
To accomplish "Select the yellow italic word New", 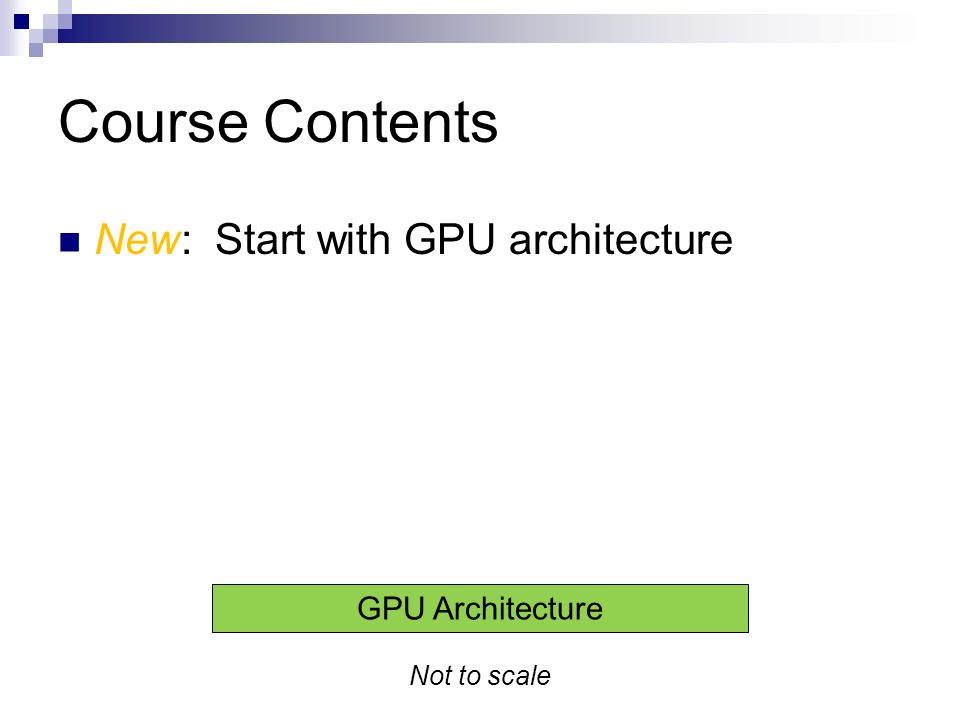I will pos(138,238).
